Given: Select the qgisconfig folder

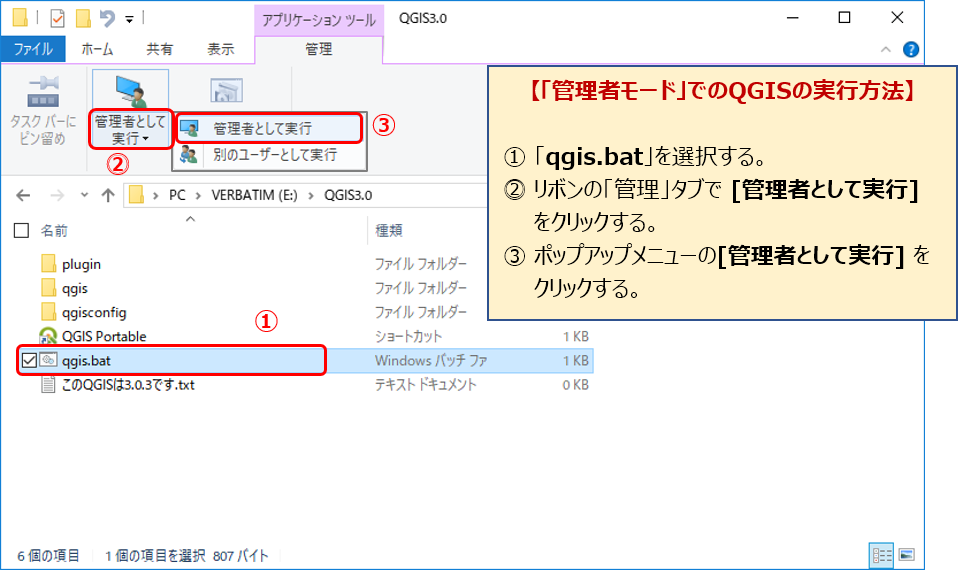Looking at the screenshot, I should (x=94, y=313).
